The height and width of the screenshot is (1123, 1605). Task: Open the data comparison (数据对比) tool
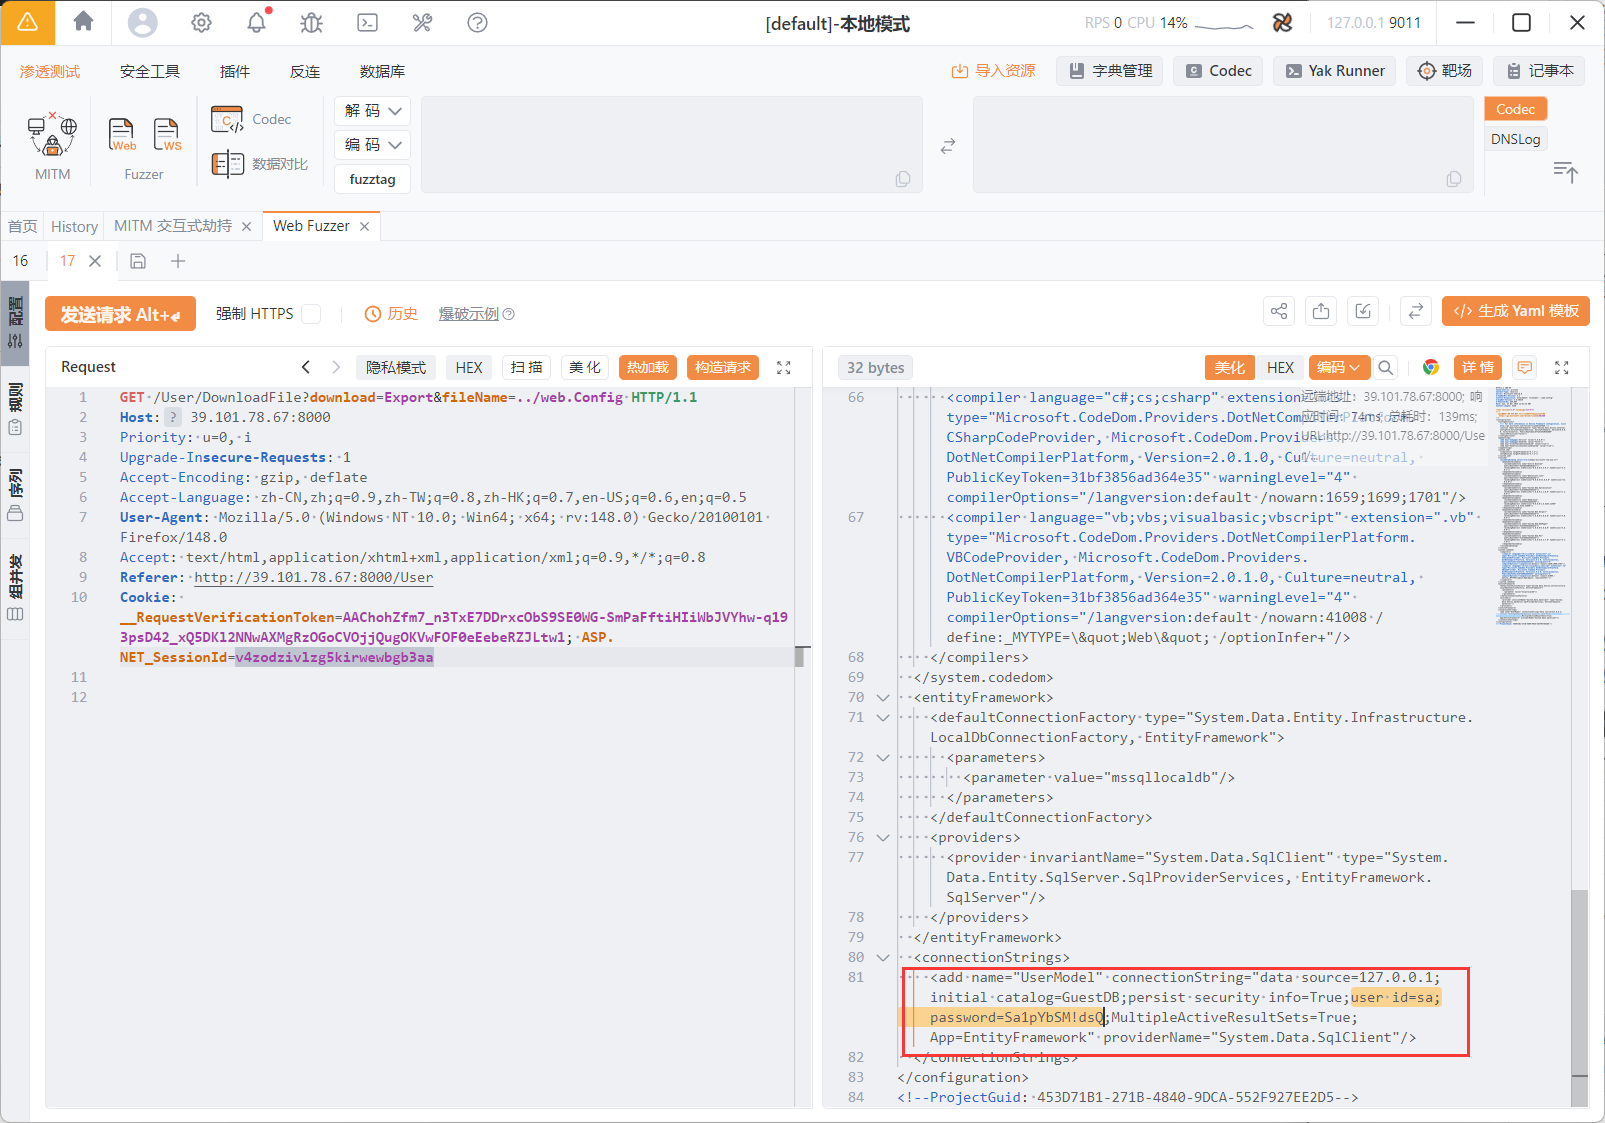coord(260,164)
